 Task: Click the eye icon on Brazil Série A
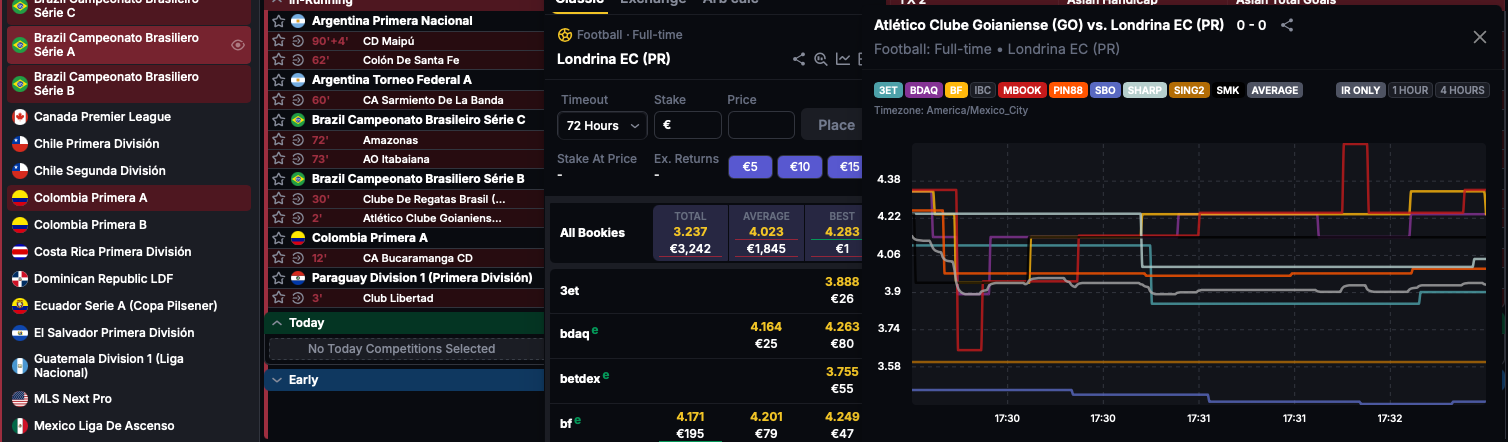point(238,45)
